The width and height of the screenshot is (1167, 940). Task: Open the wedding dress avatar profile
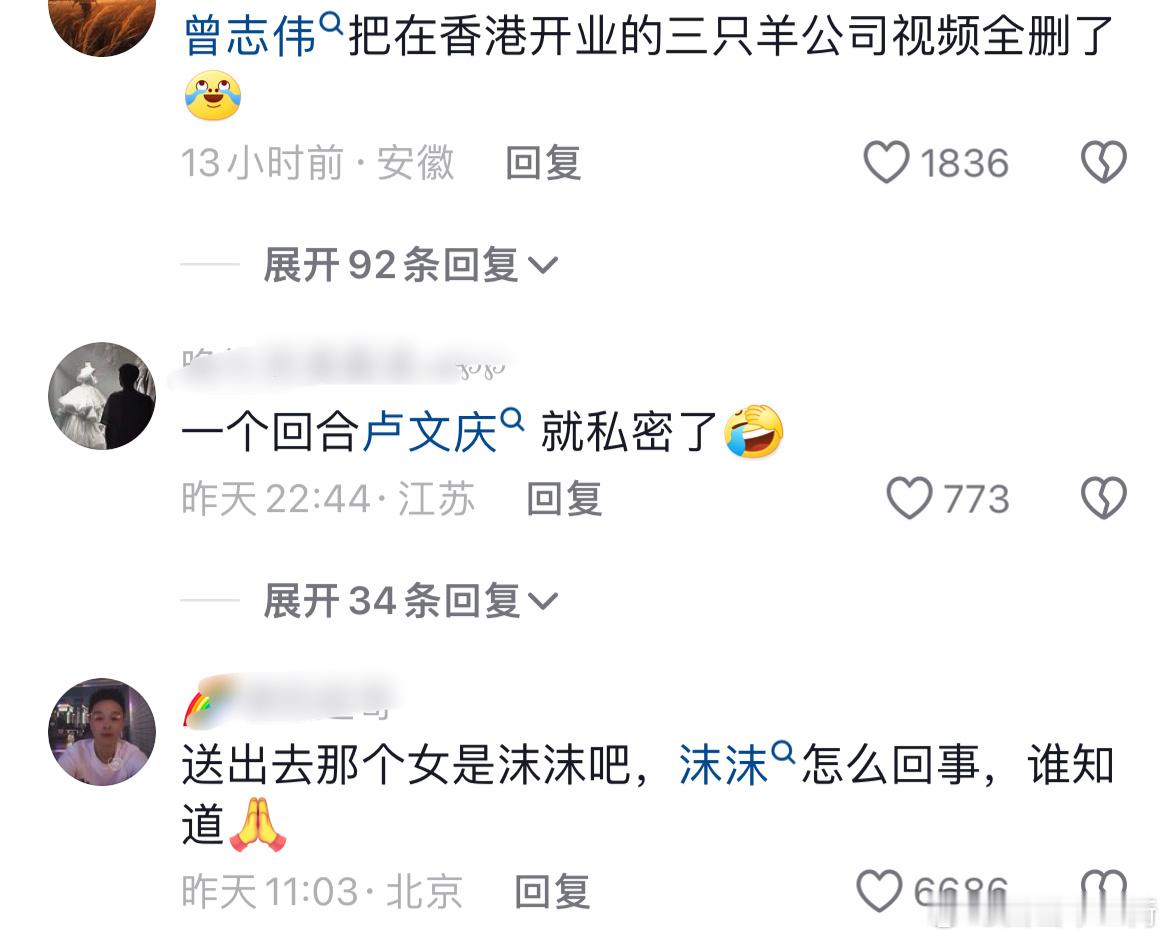click(x=102, y=396)
